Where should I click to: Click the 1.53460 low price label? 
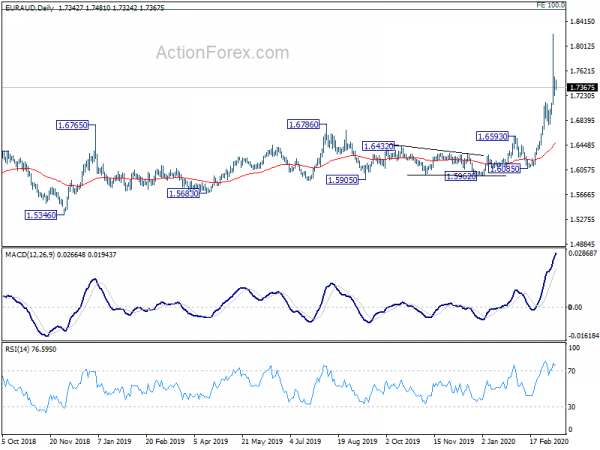(41, 215)
